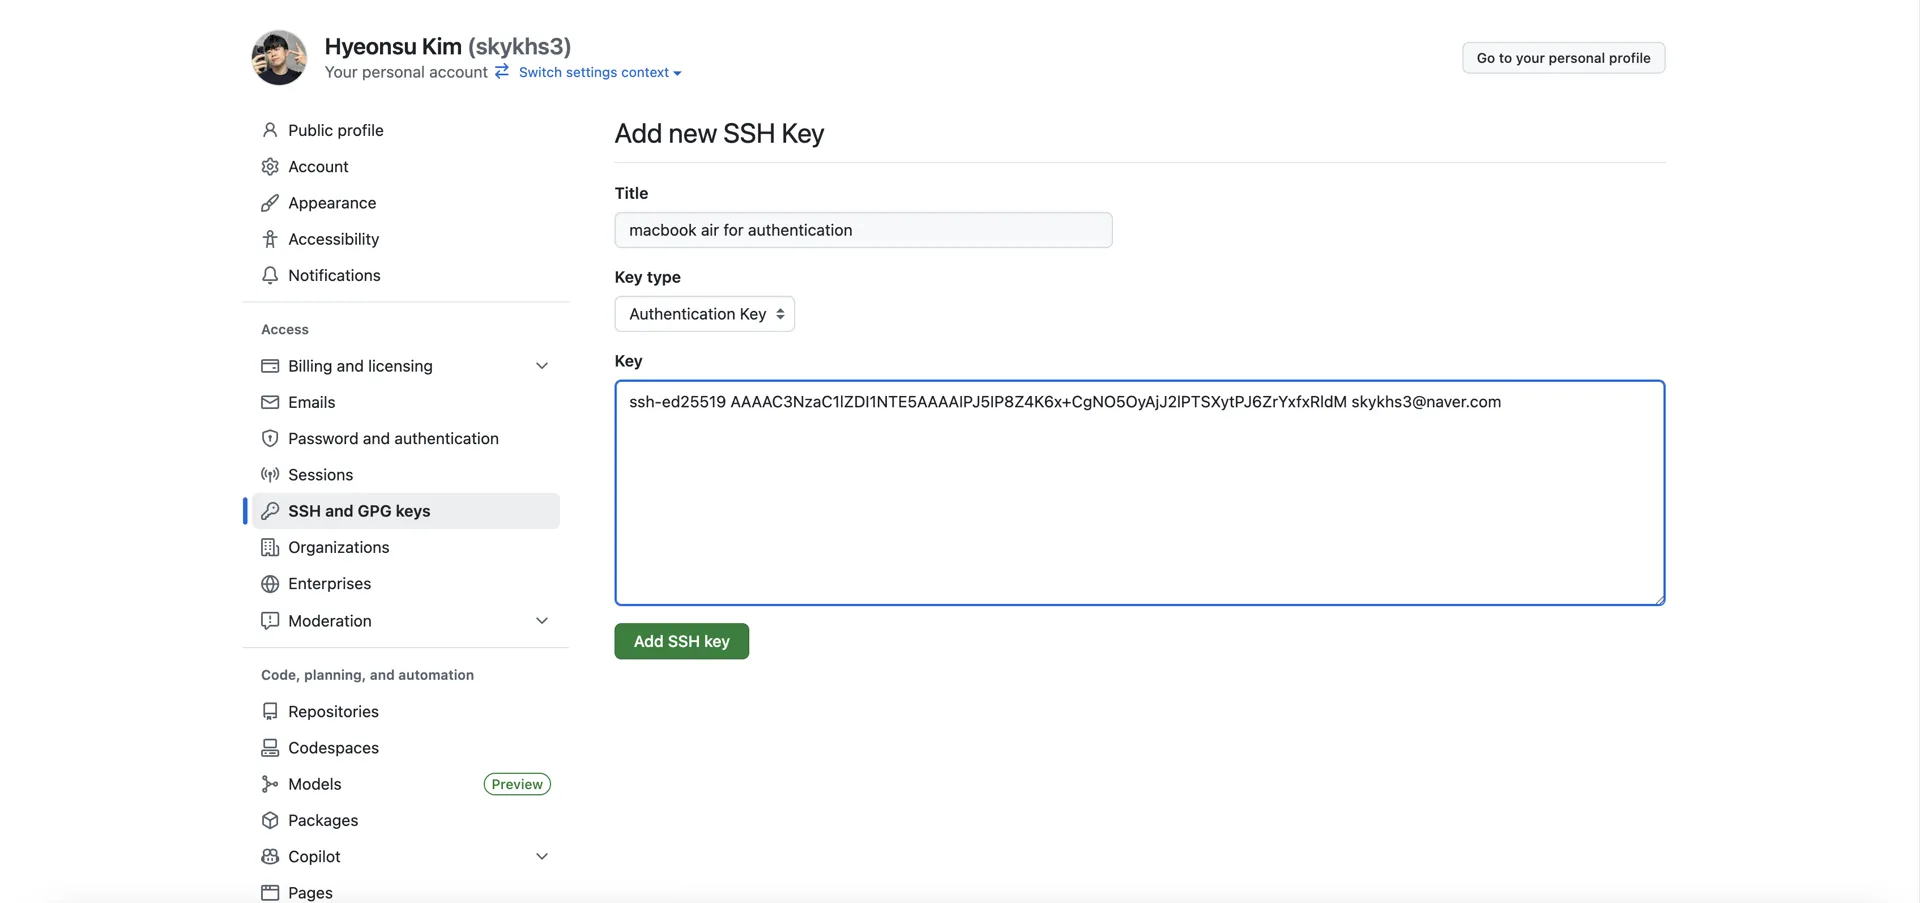The width and height of the screenshot is (1920, 903).
Task: Open the user avatar picture
Action: pos(279,57)
